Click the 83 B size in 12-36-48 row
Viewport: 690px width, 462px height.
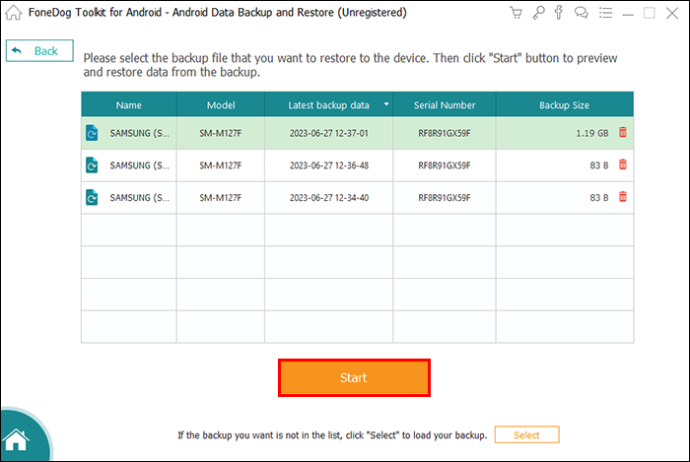[x=599, y=165]
